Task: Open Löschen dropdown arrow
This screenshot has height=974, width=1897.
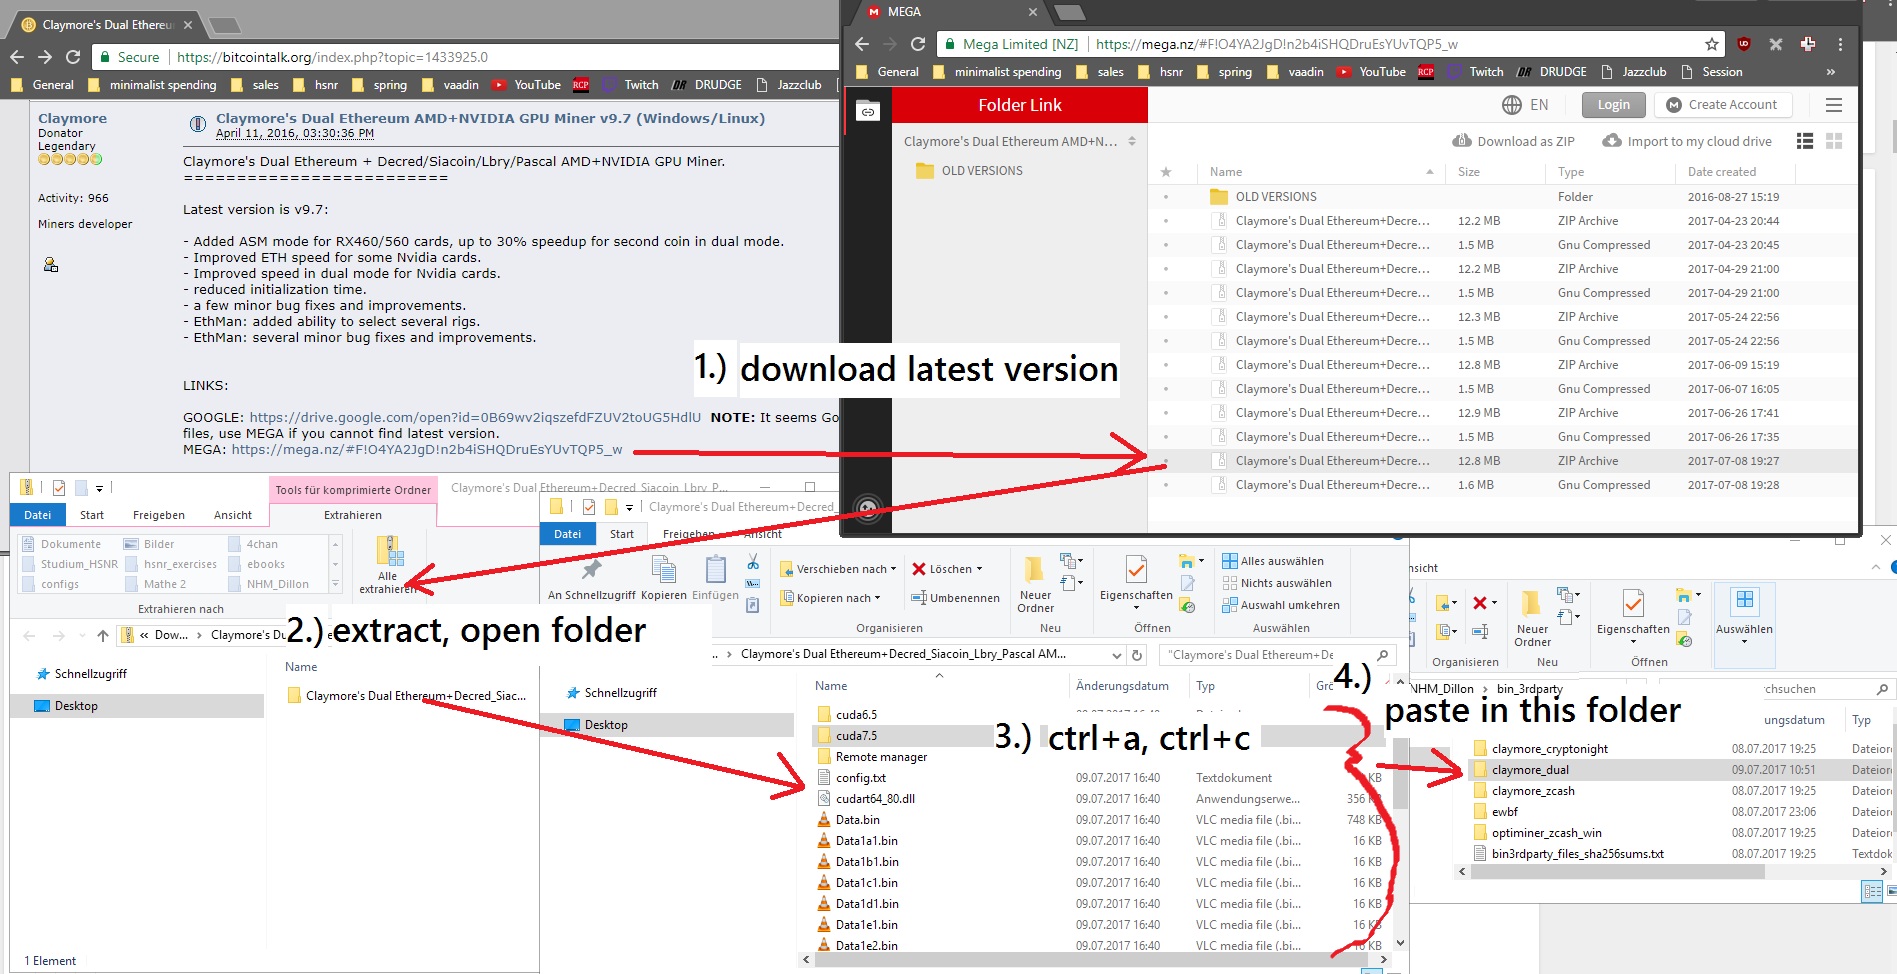Action: [x=980, y=569]
